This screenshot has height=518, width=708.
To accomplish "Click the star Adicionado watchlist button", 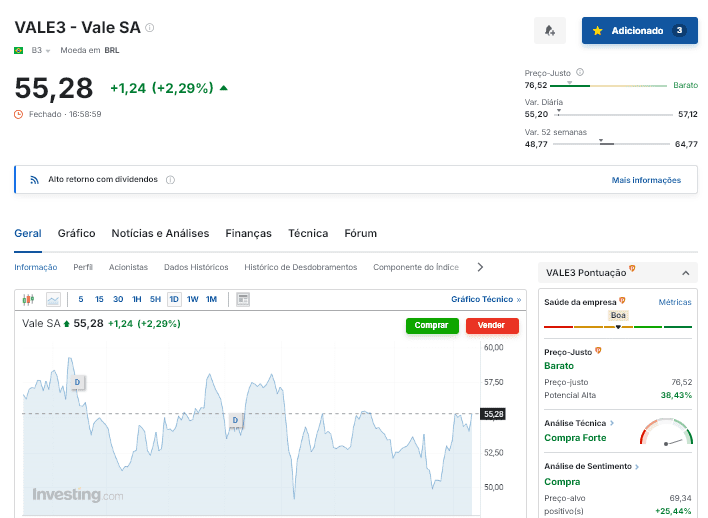I will click(639, 31).
